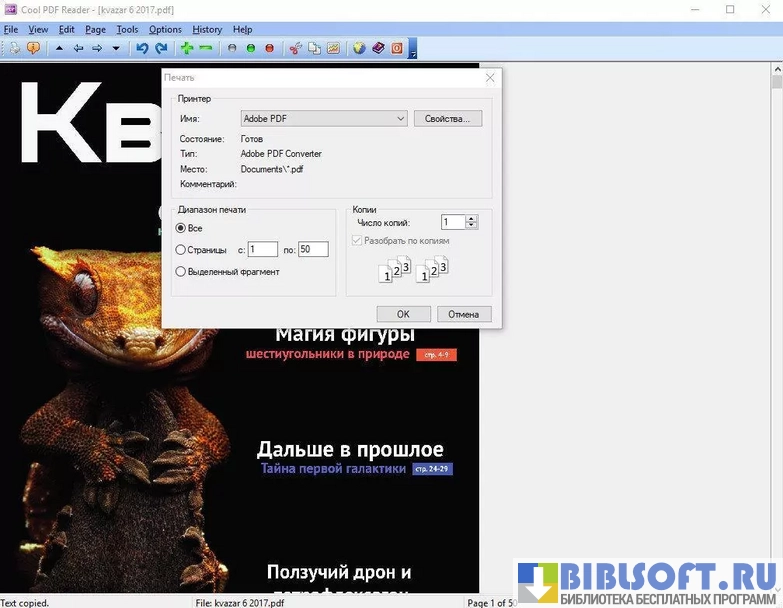Click the vertical scrollbar of document

point(776,300)
